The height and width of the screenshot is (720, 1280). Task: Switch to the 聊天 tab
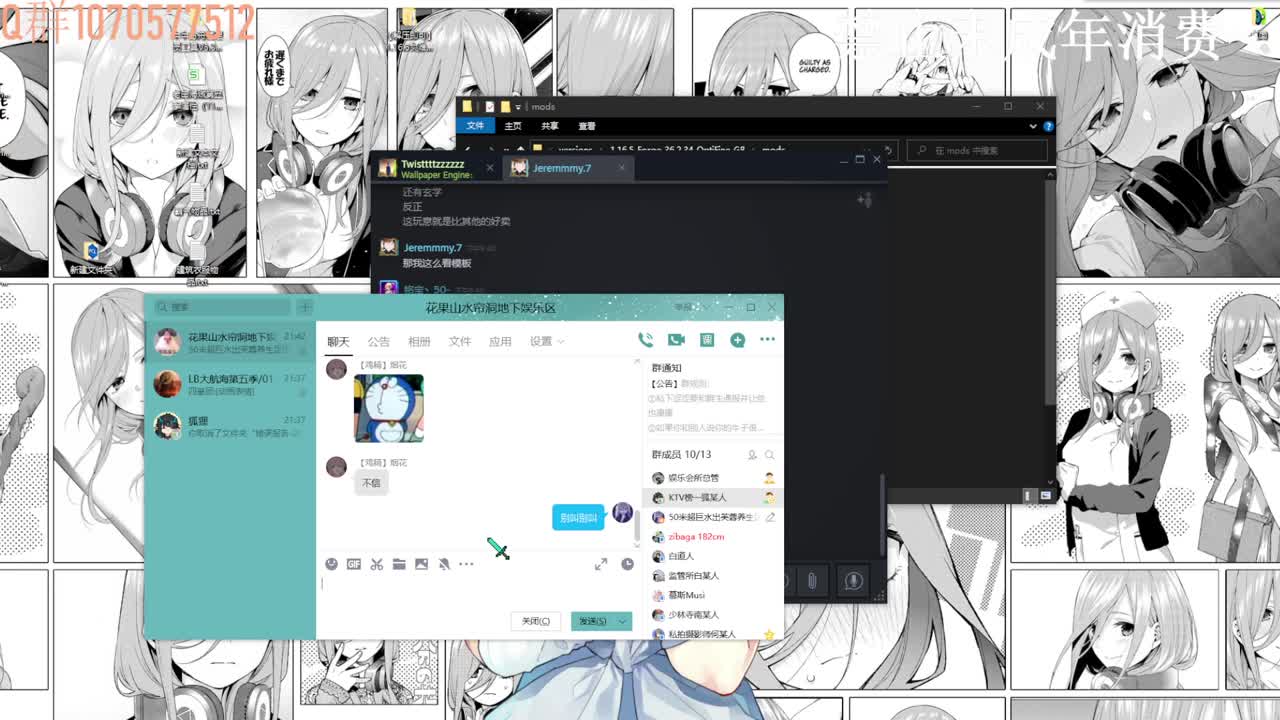pyautogui.click(x=338, y=341)
